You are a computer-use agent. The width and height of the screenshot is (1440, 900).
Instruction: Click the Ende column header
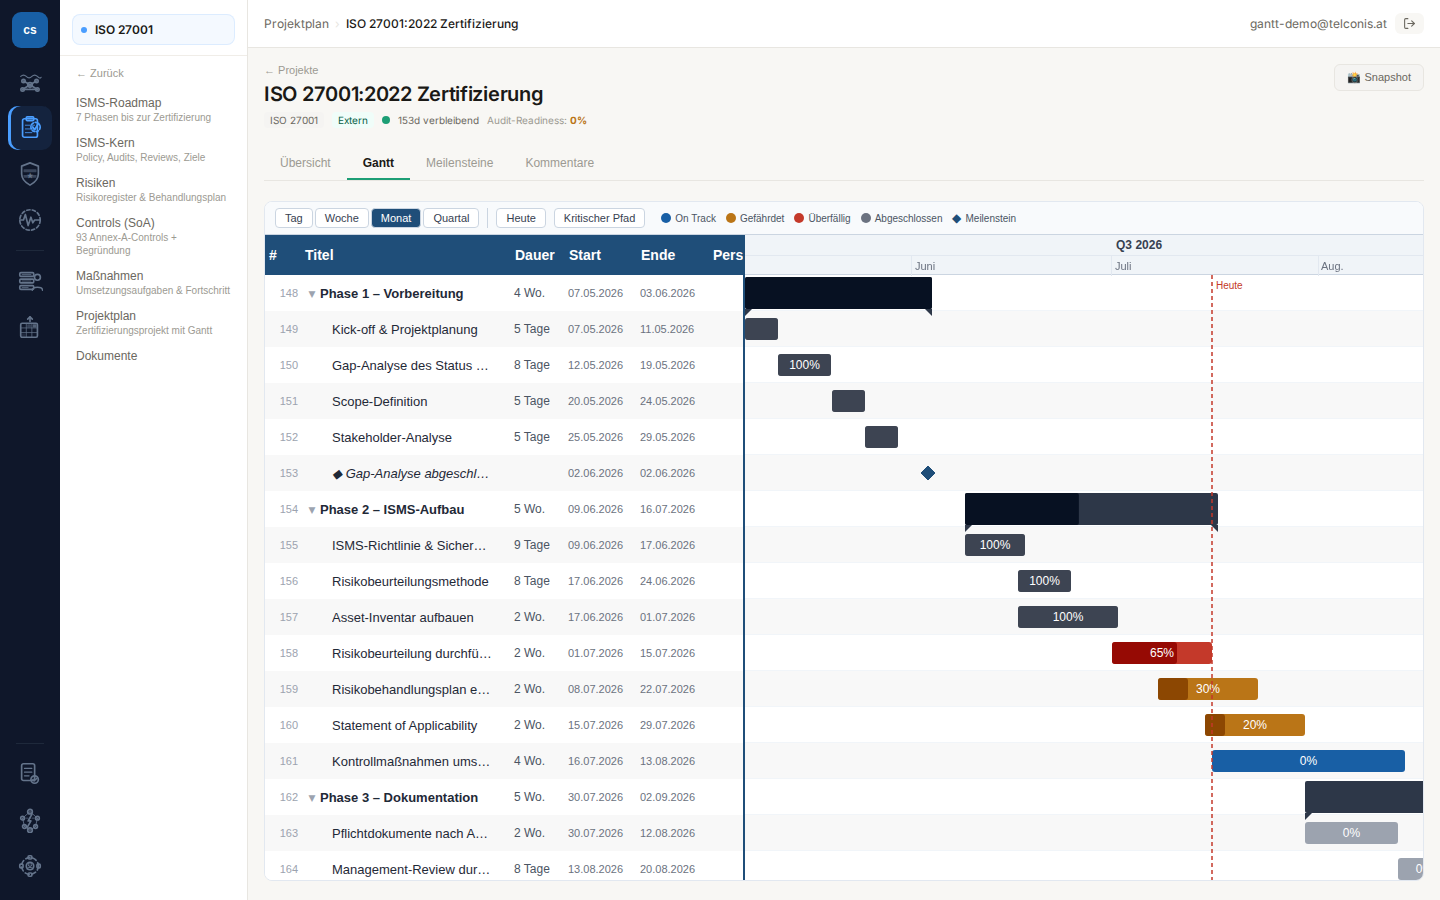click(x=658, y=255)
